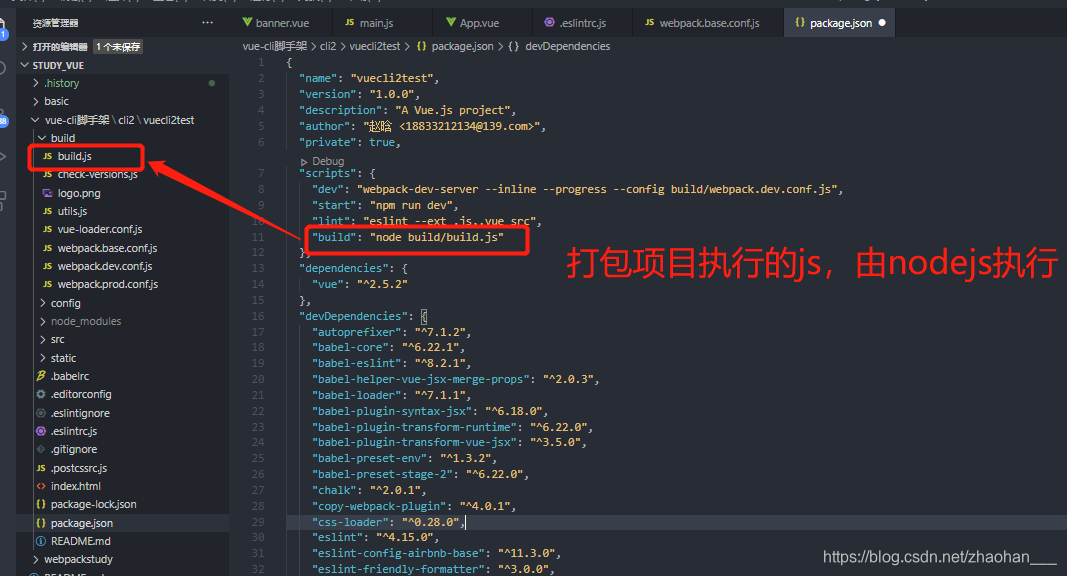
Task: Click the JS icon on webpack.base.conf.js tab
Action: (650, 22)
